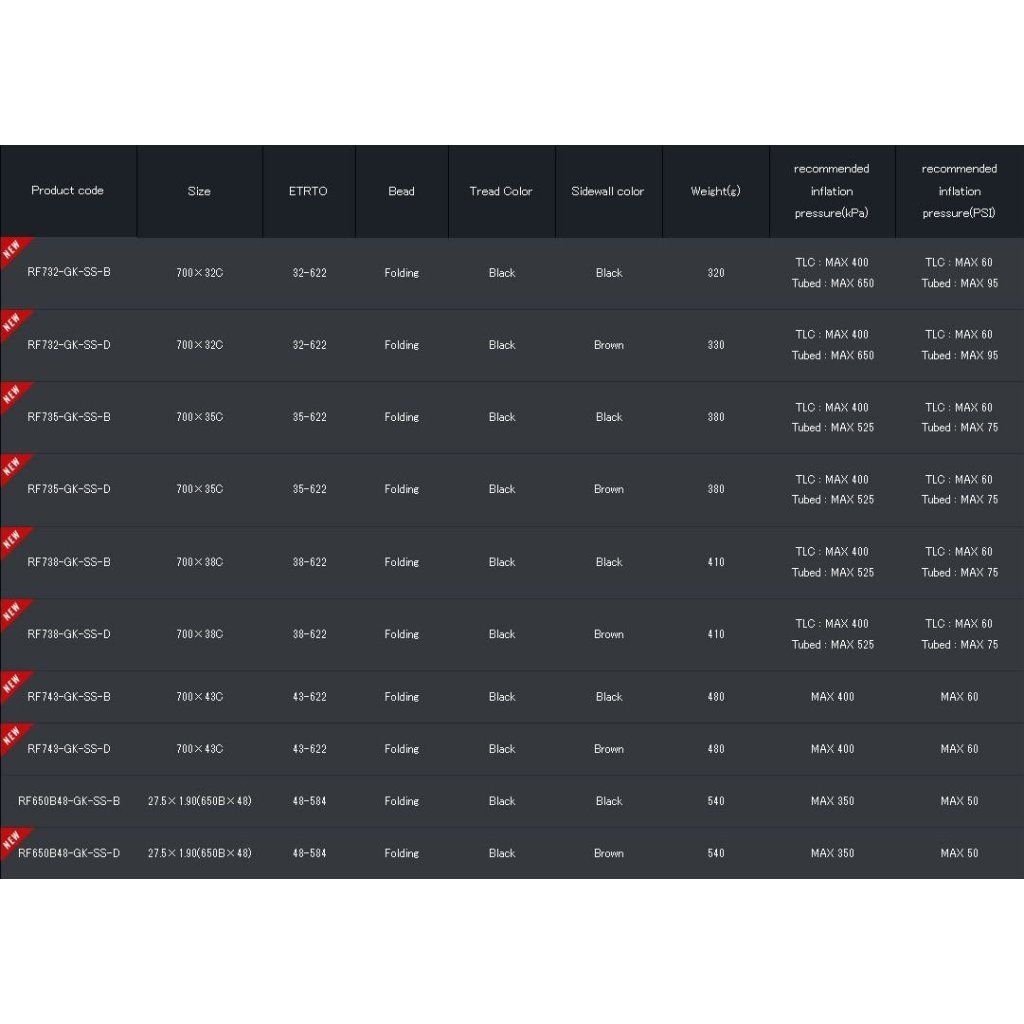Click the ETRTO column header
The image size is (1024, 1024).
(308, 191)
